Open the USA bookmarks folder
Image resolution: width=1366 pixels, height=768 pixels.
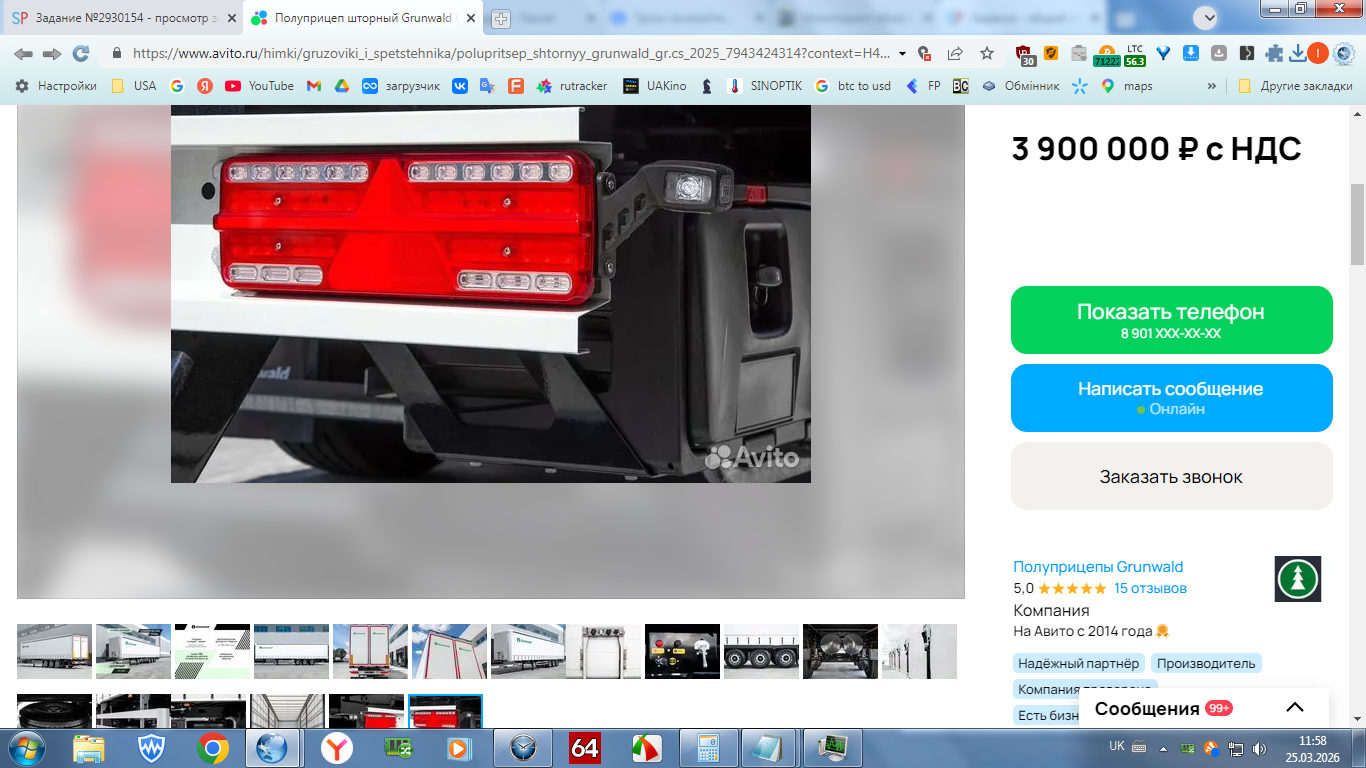[133, 86]
